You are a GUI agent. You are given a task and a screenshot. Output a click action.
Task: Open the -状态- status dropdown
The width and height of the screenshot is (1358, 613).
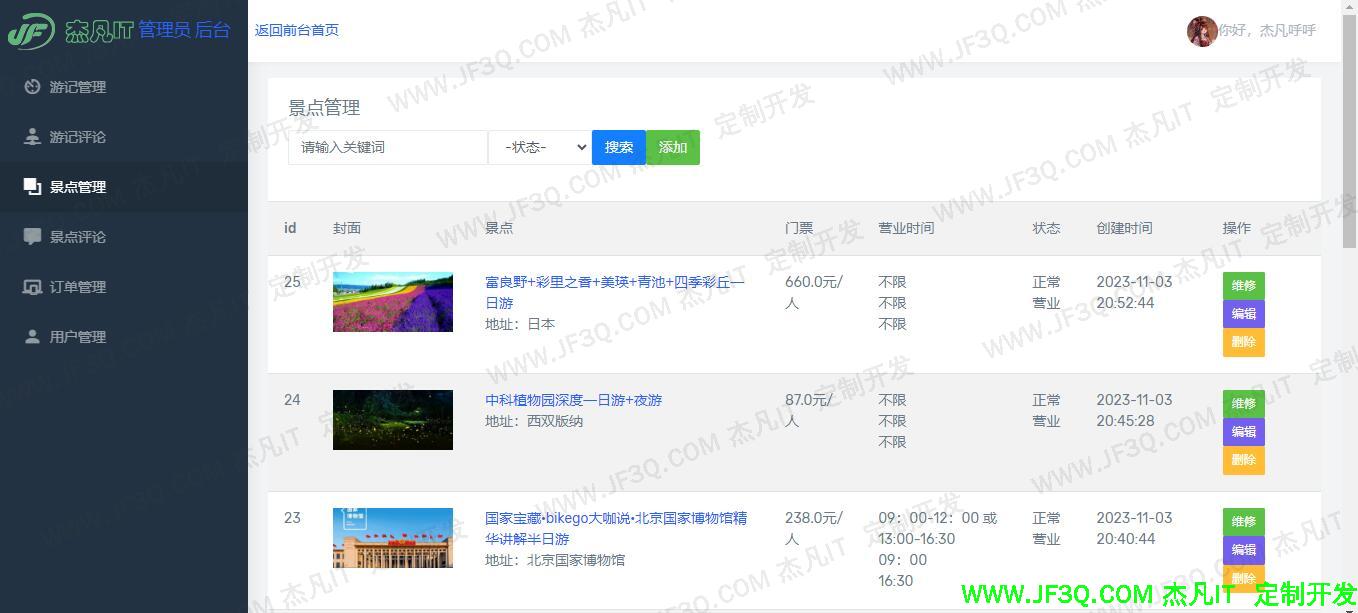[x=539, y=147]
